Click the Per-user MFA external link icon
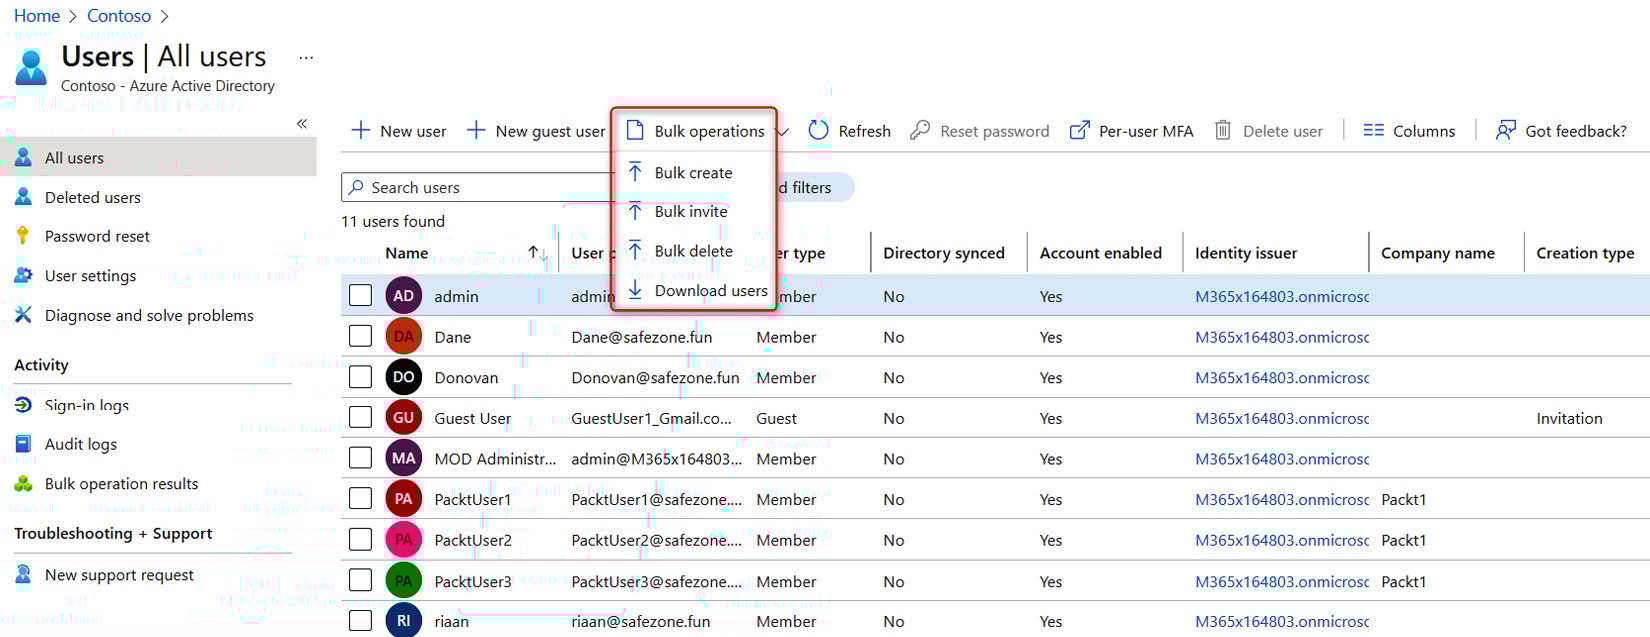 click(1079, 131)
